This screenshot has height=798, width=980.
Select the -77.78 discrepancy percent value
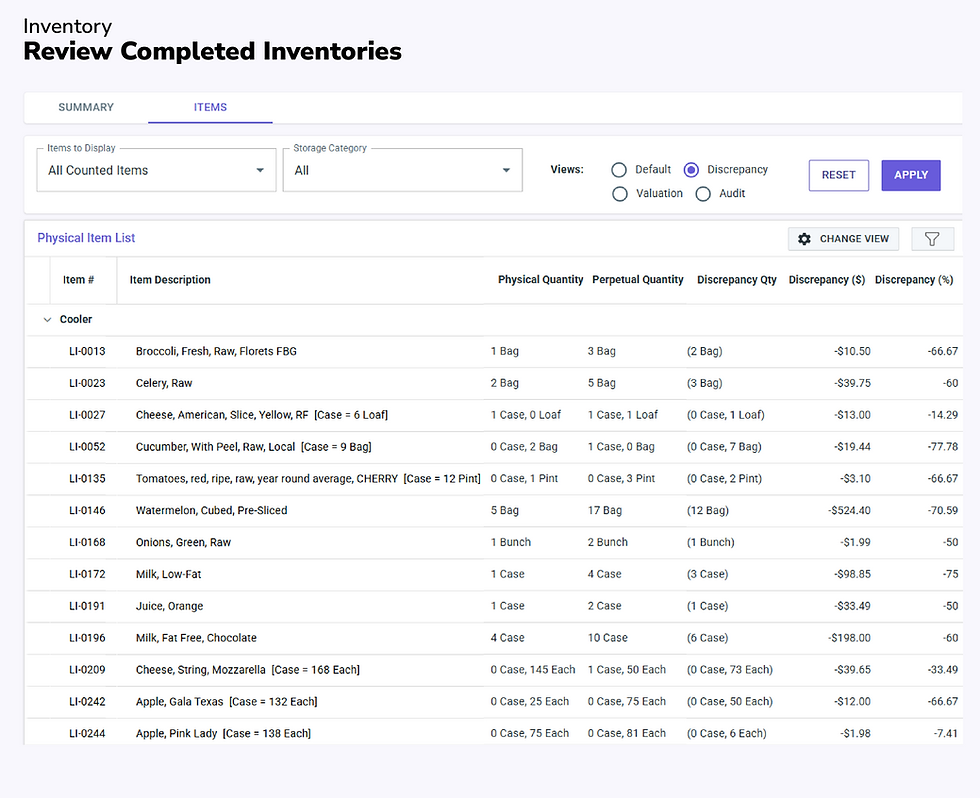coord(942,447)
